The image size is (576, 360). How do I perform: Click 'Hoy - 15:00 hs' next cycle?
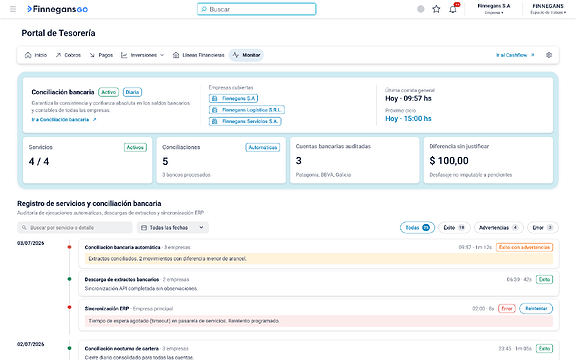408,119
